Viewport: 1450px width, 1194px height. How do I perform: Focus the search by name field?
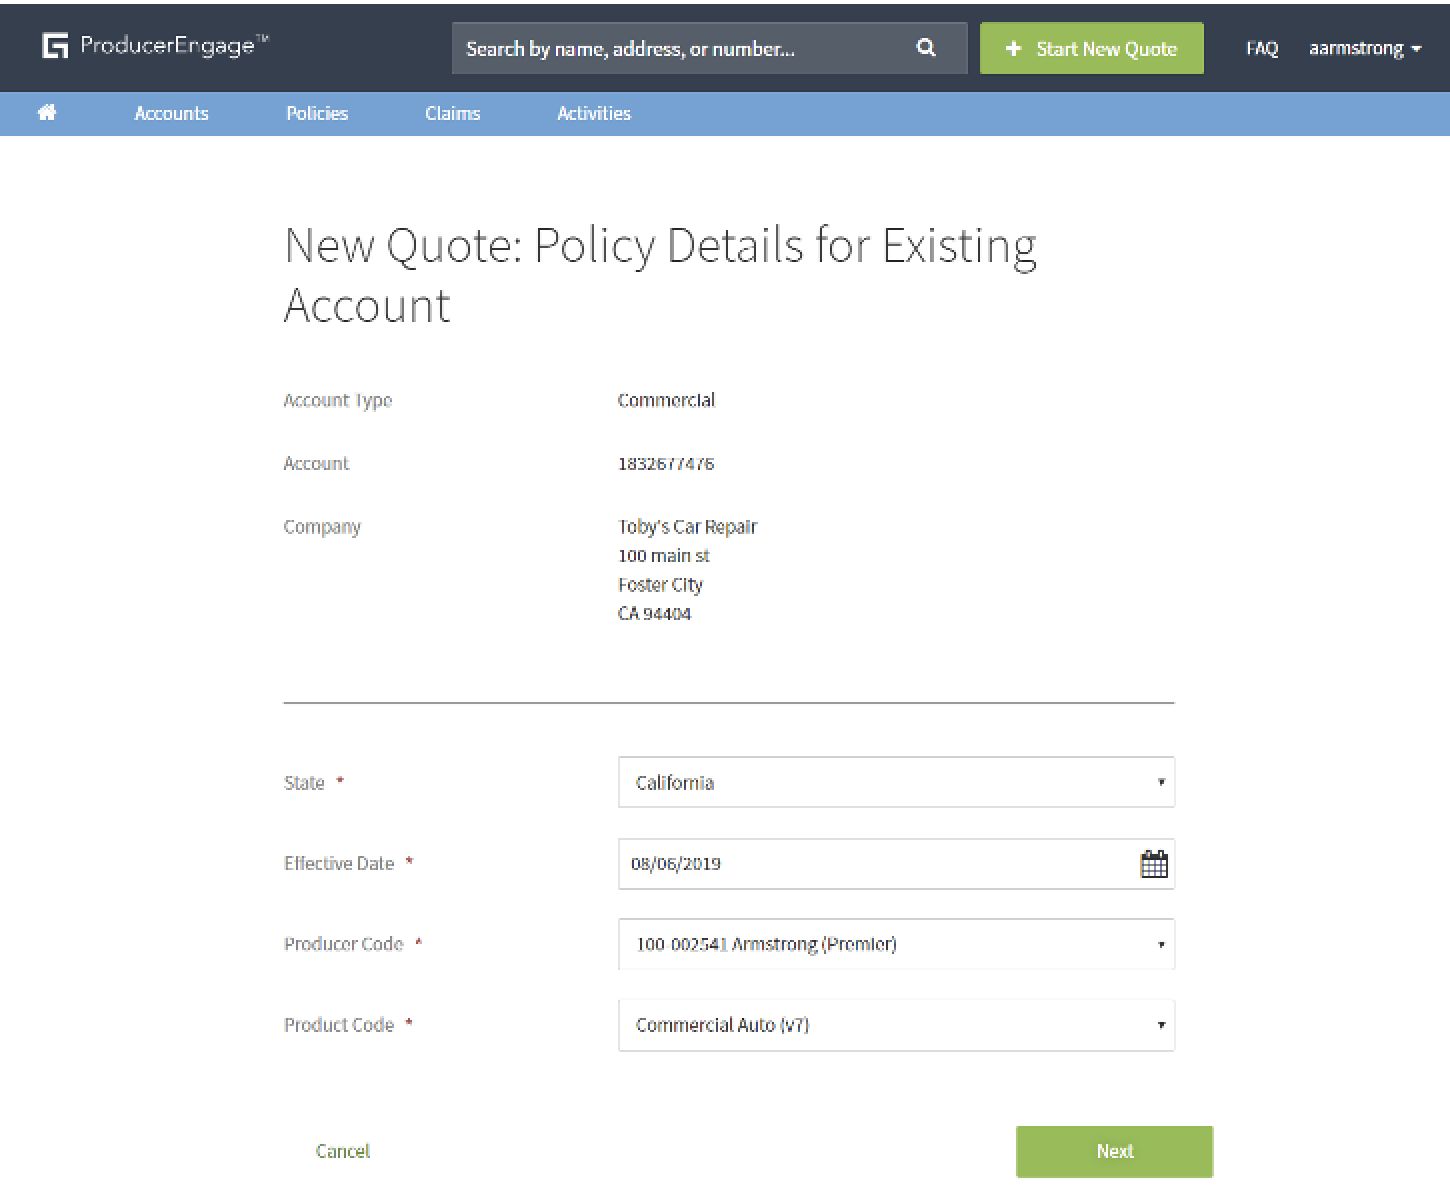tap(680, 48)
